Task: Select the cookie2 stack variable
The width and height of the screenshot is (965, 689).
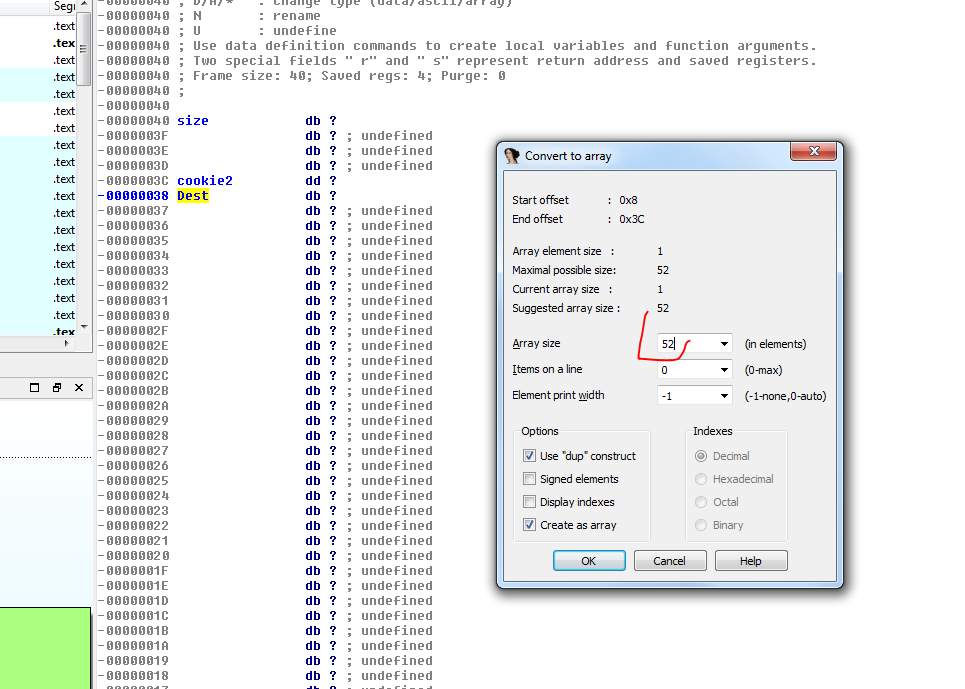Action: tap(204, 181)
